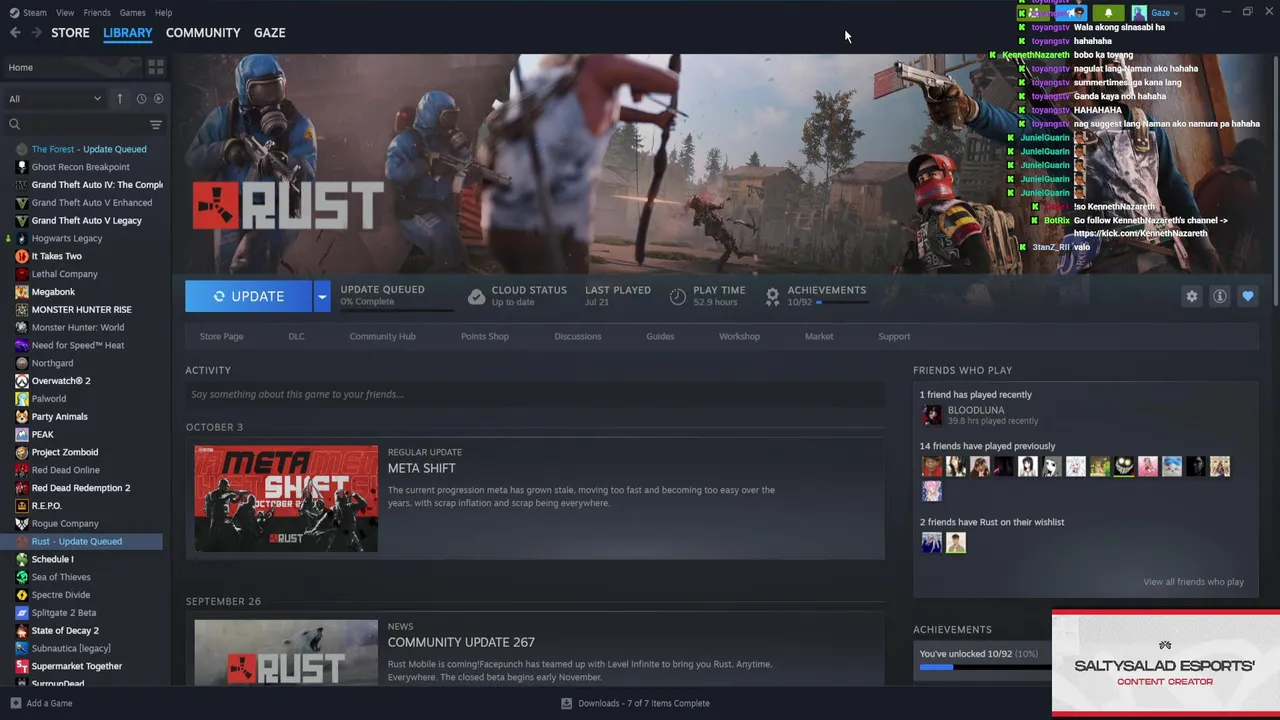Select Party Animals game icon
The width and height of the screenshot is (1280, 720).
coord(22,417)
